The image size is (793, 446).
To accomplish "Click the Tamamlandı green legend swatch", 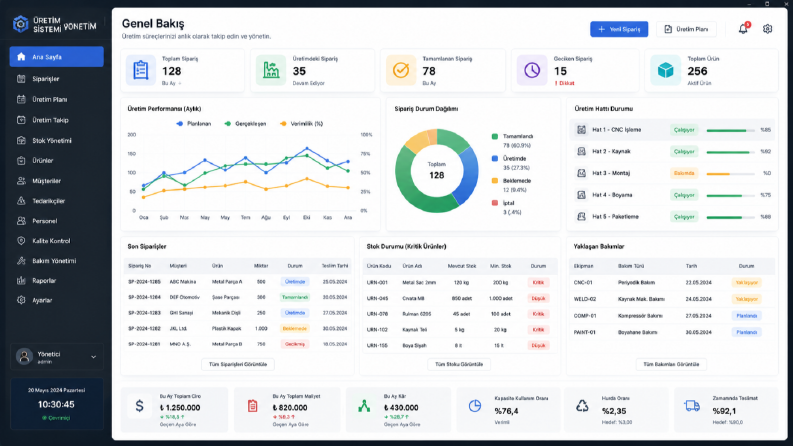I will pos(495,137).
